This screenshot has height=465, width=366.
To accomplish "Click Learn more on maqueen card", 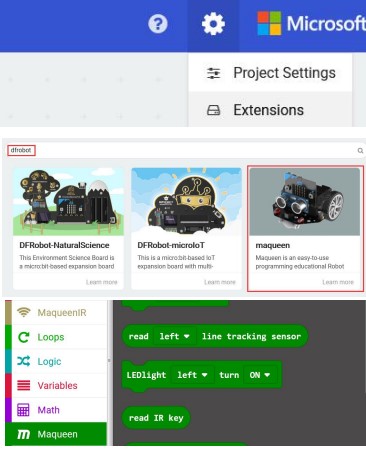I will 338,282.
